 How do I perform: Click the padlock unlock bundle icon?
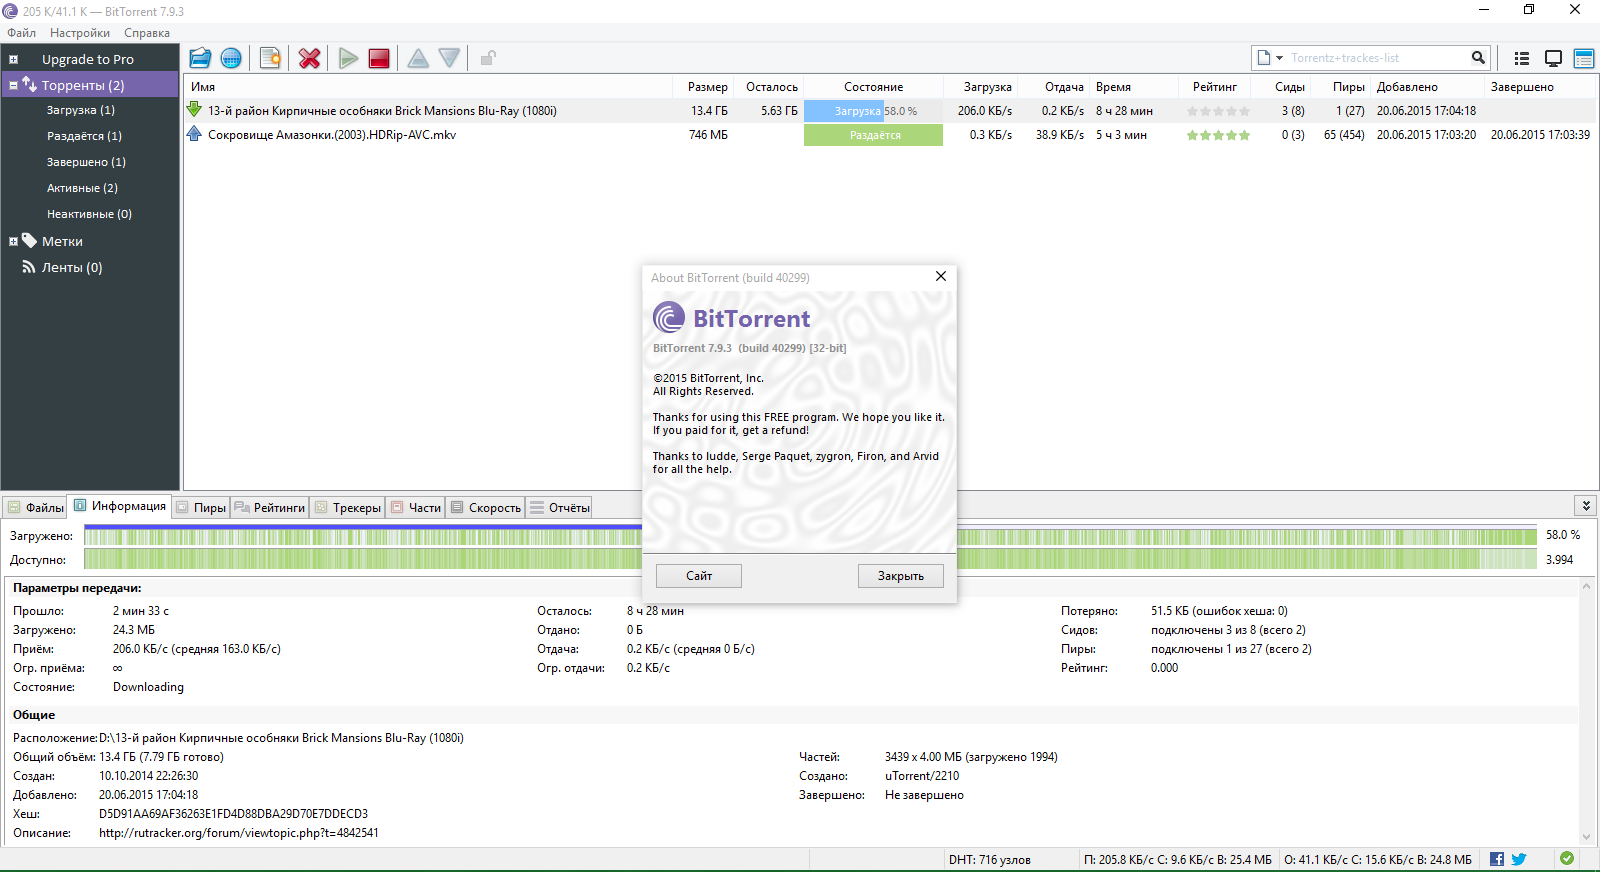tap(488, 58)
